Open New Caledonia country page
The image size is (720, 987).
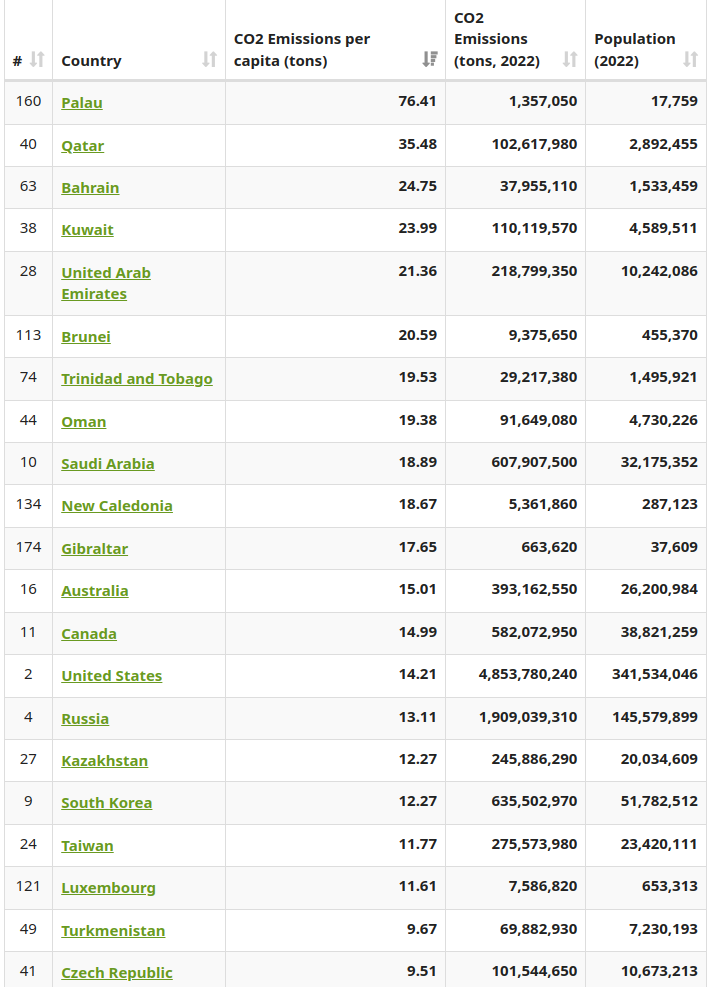click(x=116, y=506)
